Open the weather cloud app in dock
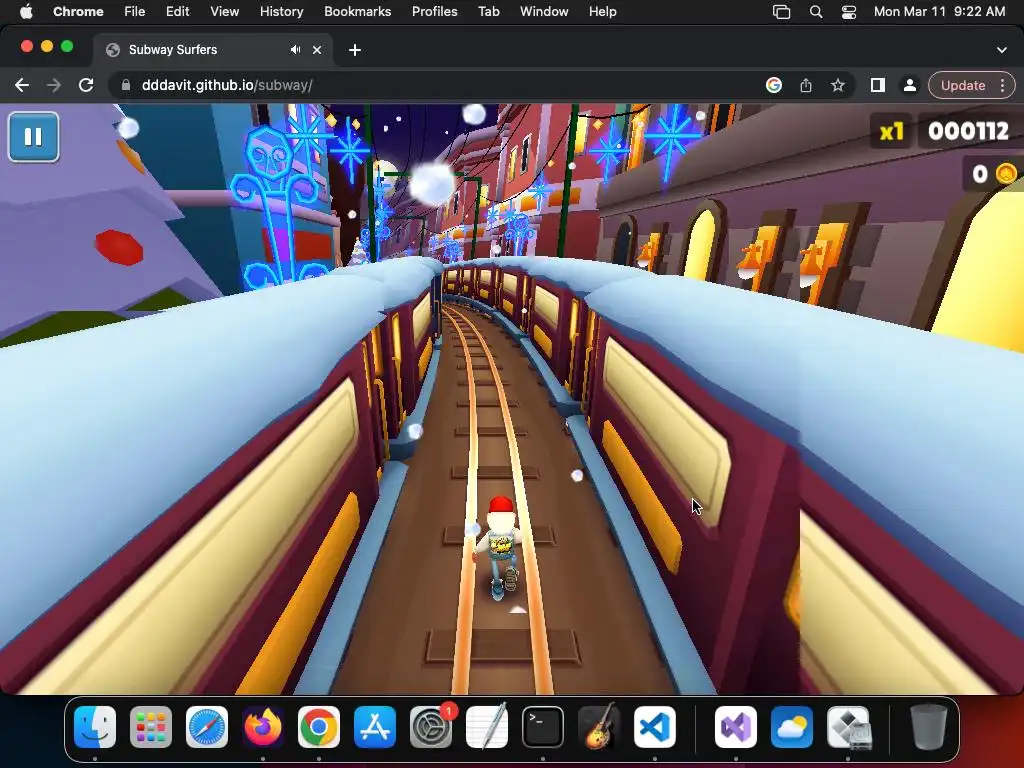This screenshot has height=768, width=1024. (792, 727)
